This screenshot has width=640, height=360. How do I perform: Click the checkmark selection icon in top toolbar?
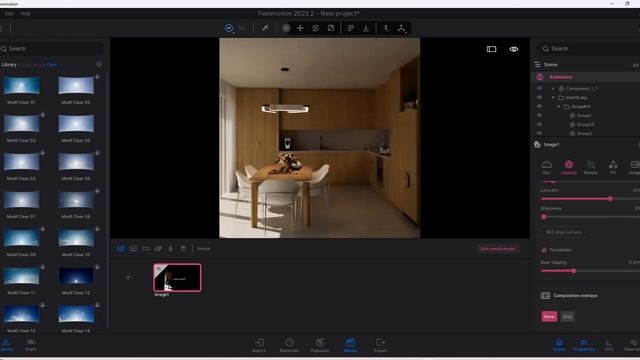coord(229,28)
